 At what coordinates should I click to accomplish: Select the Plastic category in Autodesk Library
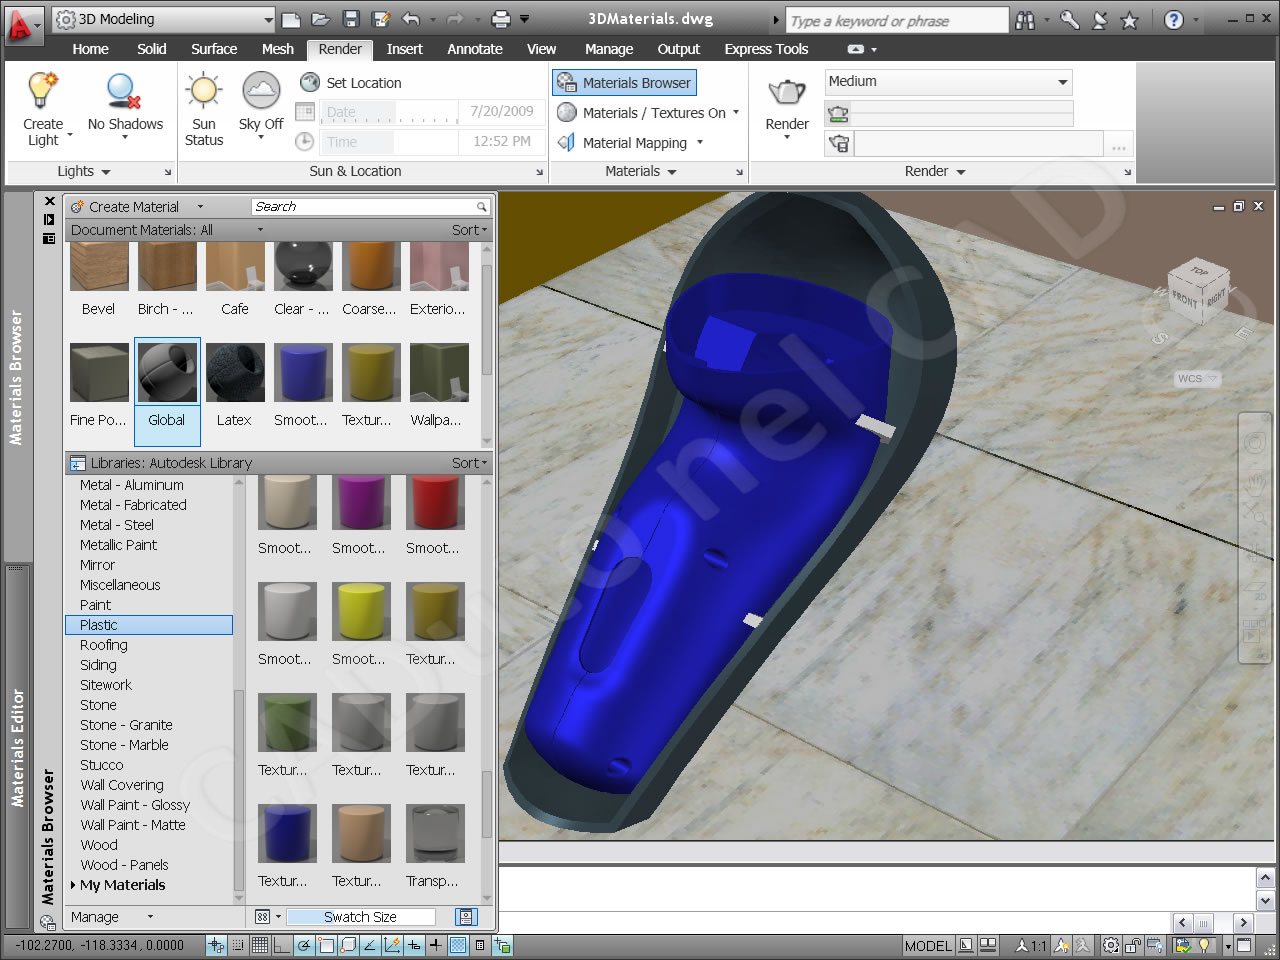(98, 624)
